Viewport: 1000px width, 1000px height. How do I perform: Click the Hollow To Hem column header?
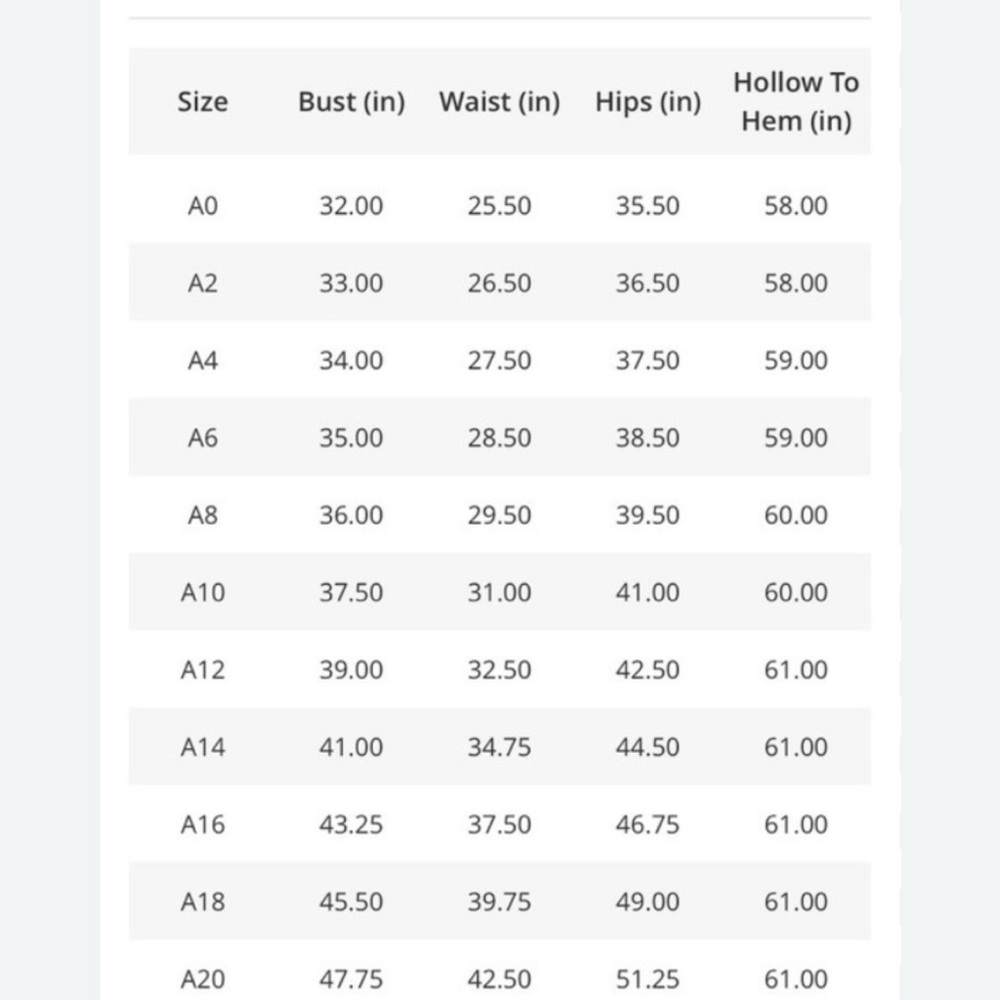coord(796,101)
